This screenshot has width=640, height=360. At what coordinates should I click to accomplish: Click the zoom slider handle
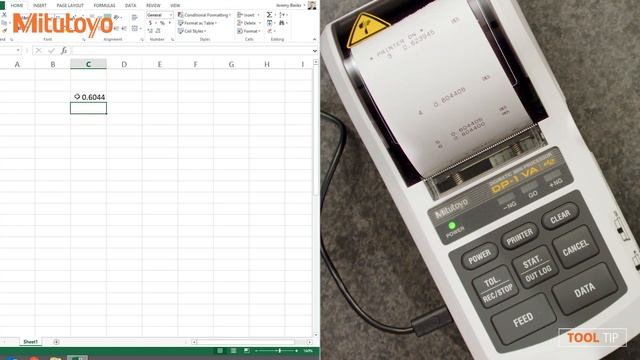click(x=280, y=351)
